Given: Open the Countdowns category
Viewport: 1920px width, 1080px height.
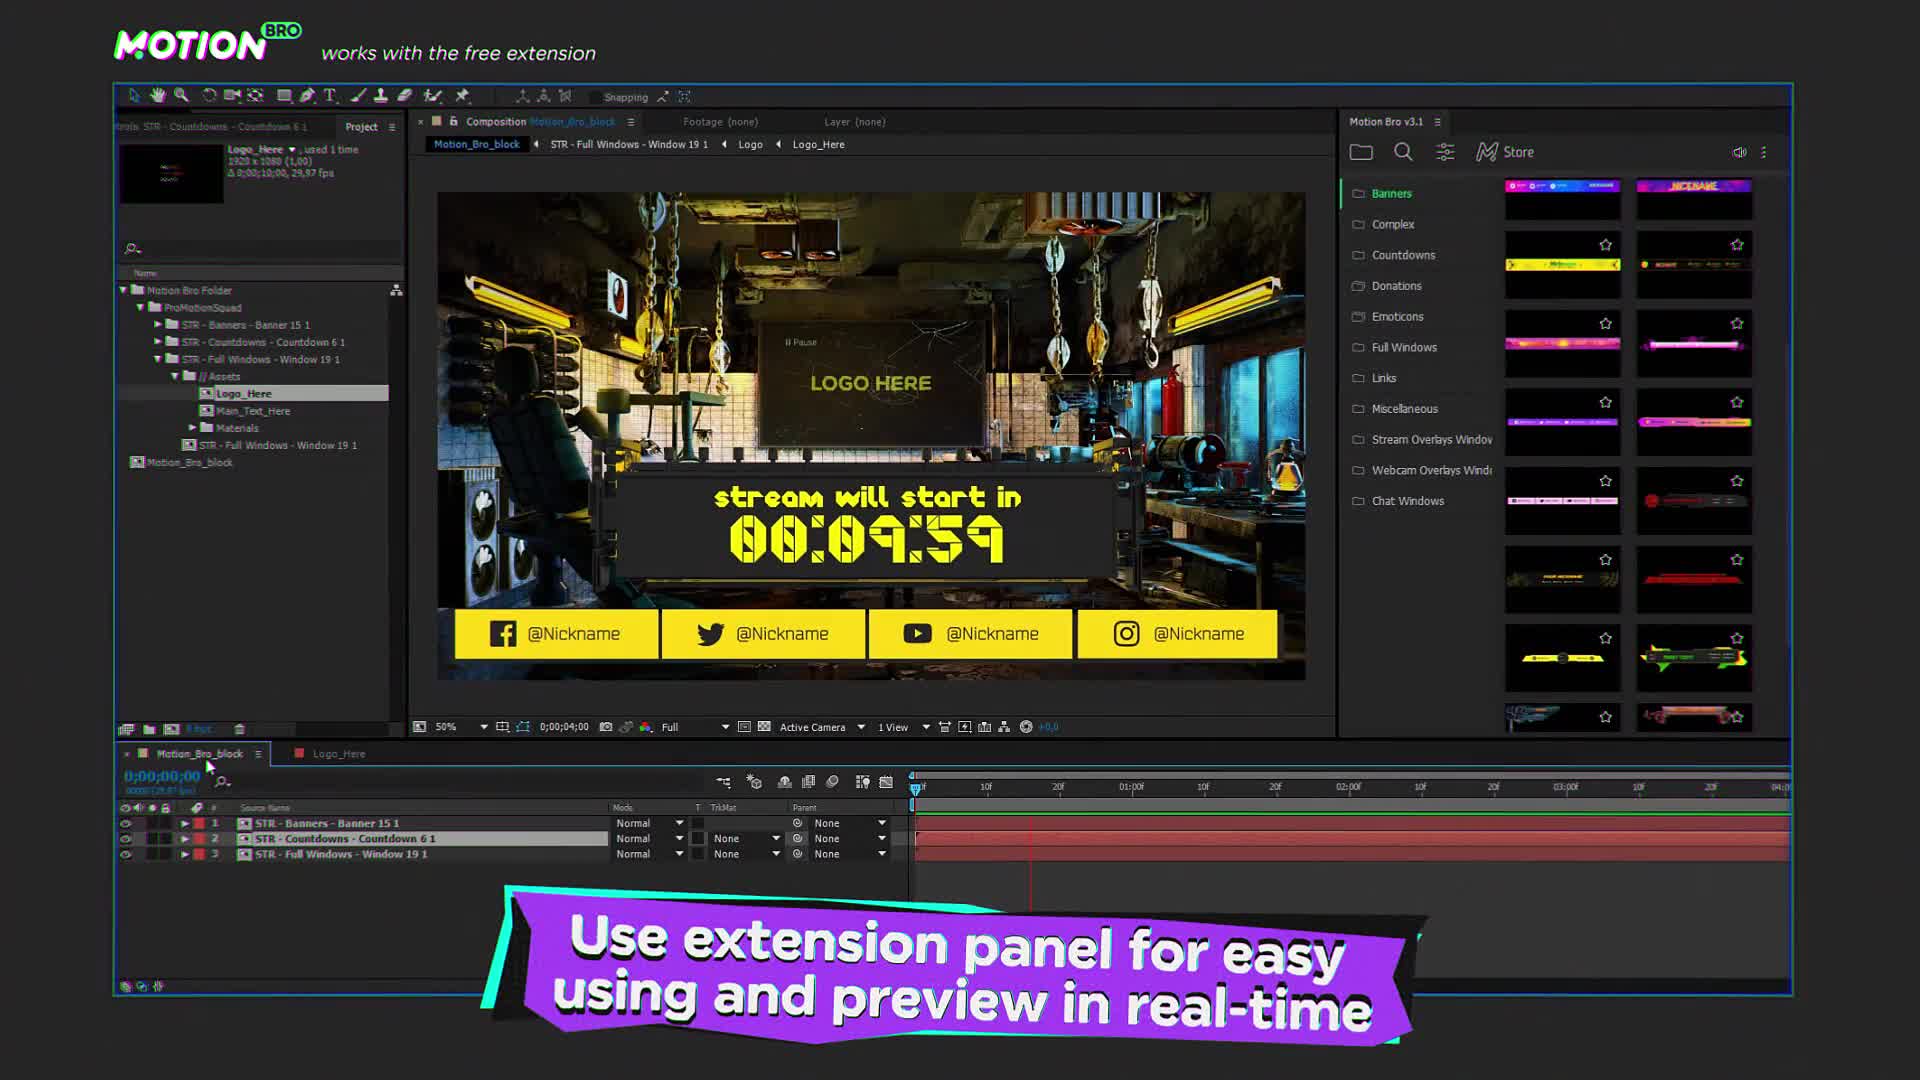Looking at the screenshot, I should click(1403, 255).
